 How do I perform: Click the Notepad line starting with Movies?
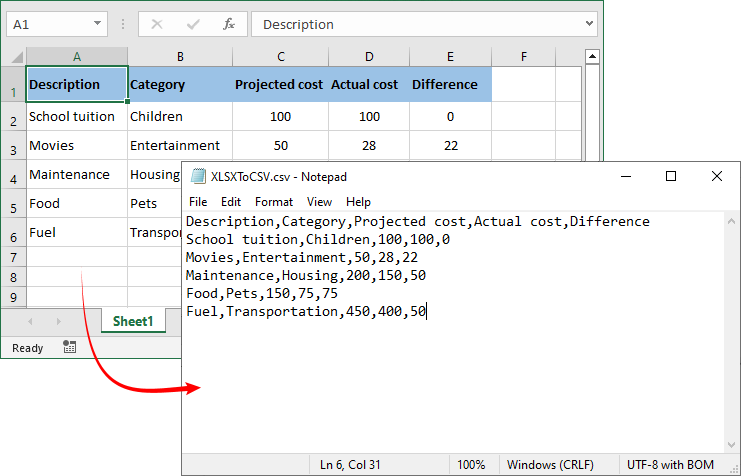[x=302, y=257]
